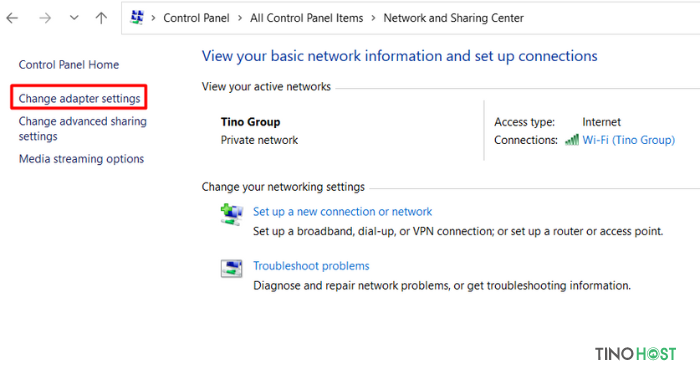This screenshot has width=700, height=375.
Task: Go up one level with up arrow
Action: click(x=101, y=18)
